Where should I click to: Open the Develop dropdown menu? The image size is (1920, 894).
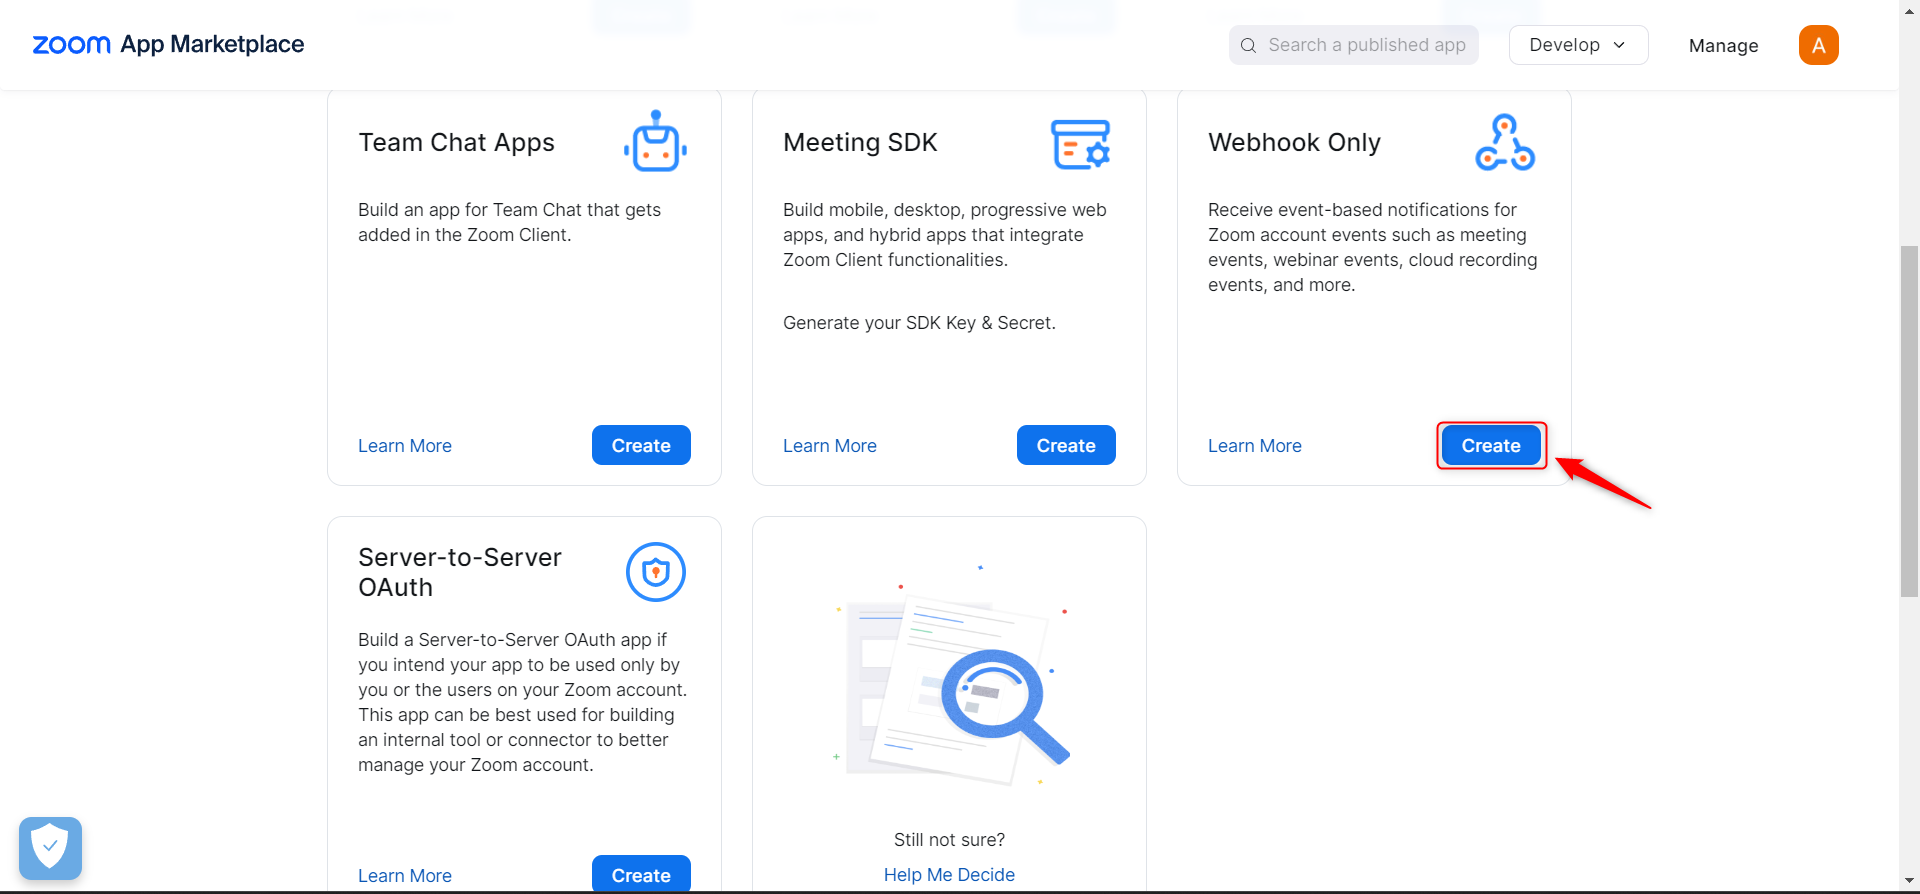[1578, 45]
